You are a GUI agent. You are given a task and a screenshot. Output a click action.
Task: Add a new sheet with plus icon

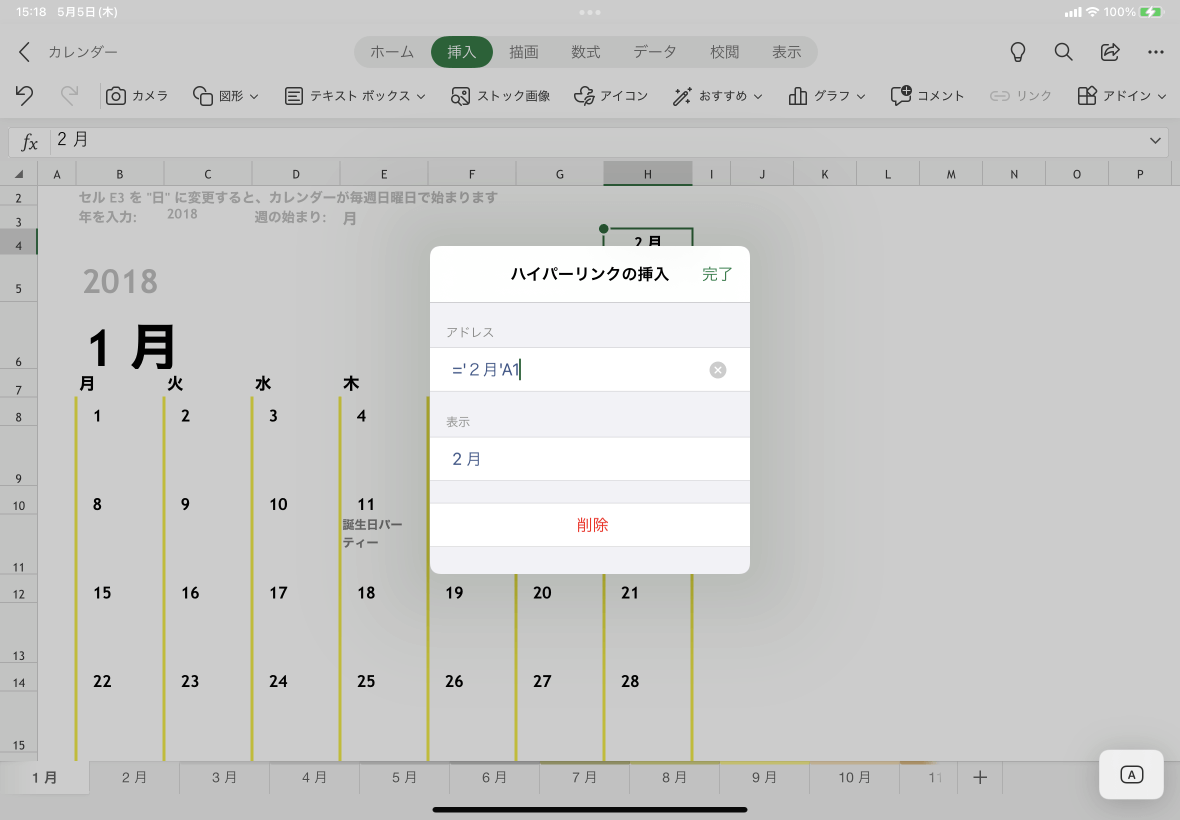point(980,778)
